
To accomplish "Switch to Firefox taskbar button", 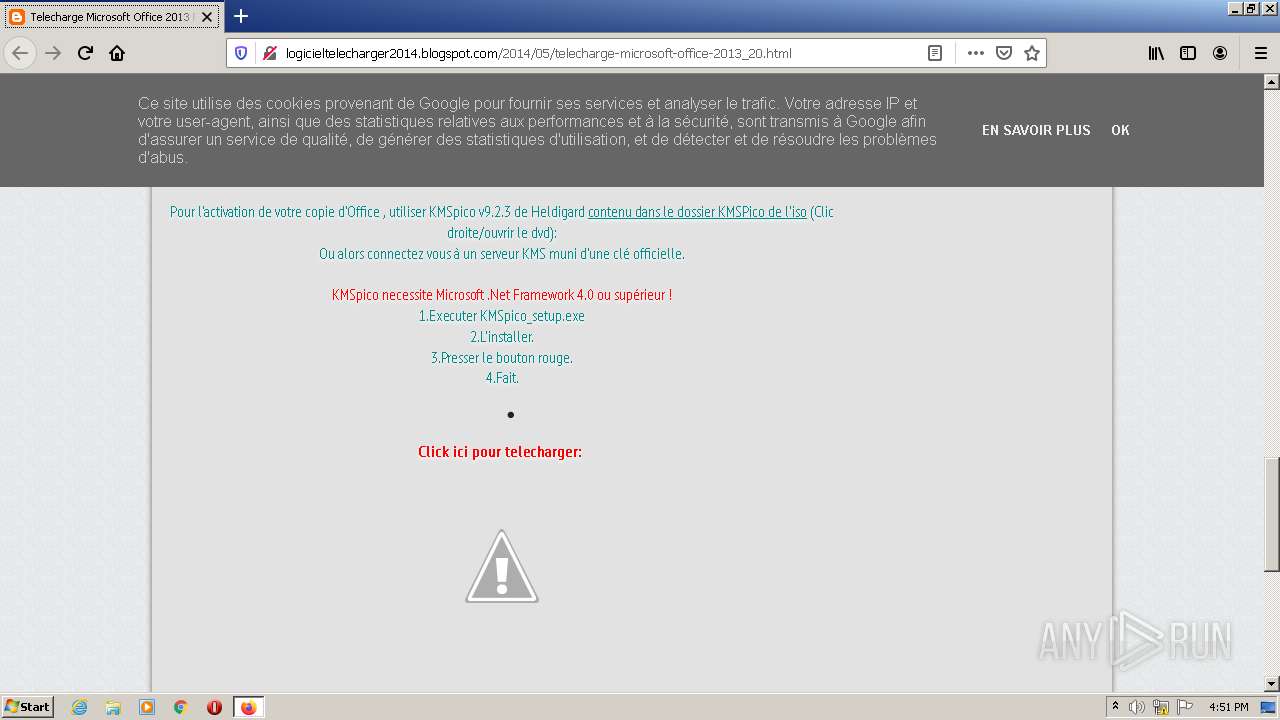I will (248, 707).
